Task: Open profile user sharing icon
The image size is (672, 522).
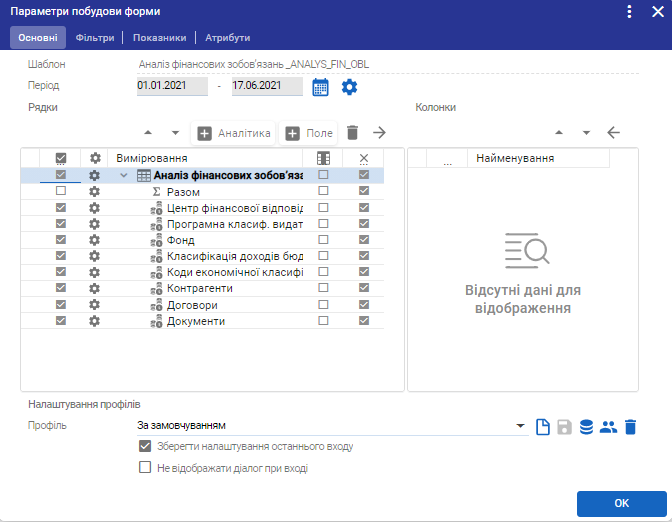Action: tap(608, 427)
